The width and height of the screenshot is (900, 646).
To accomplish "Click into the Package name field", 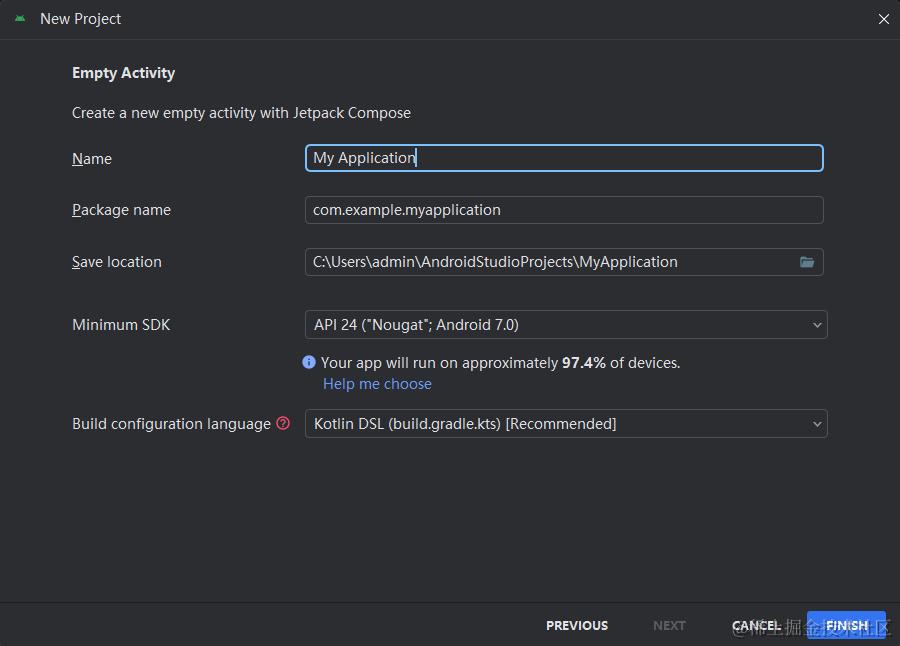I will click(x=564, y=210).
